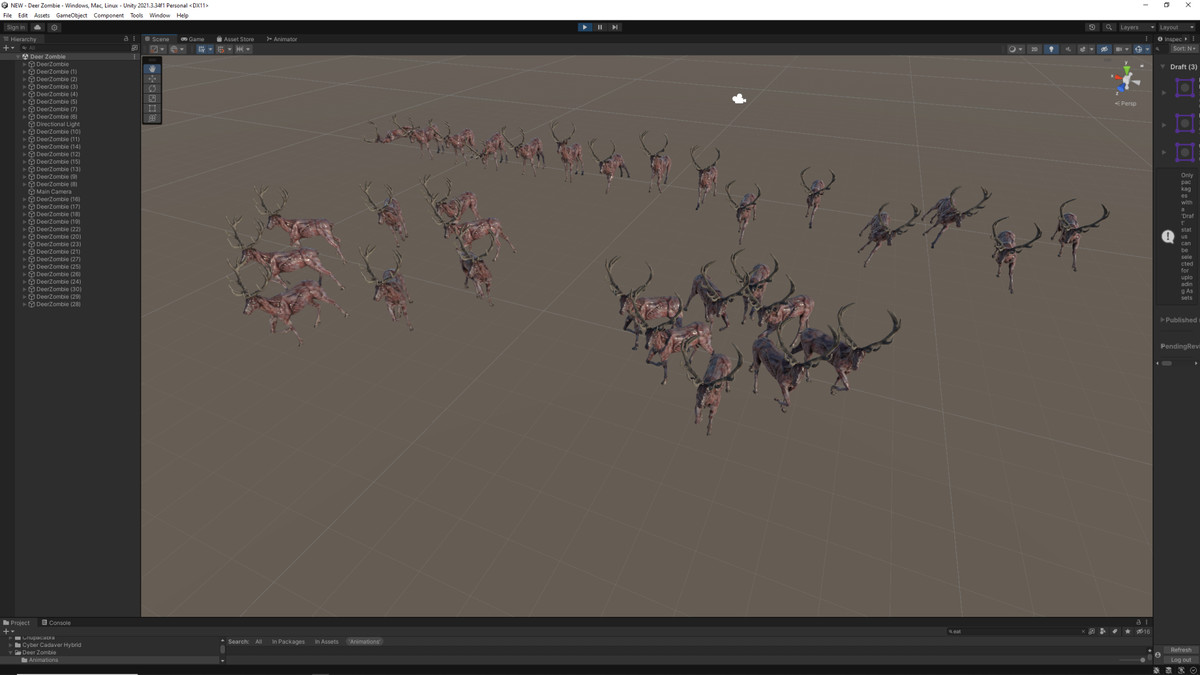Select the Rect tool in scene toolbar
Image resolution: width=1200 pixels, height=675 pixels.
click(152, 108)
